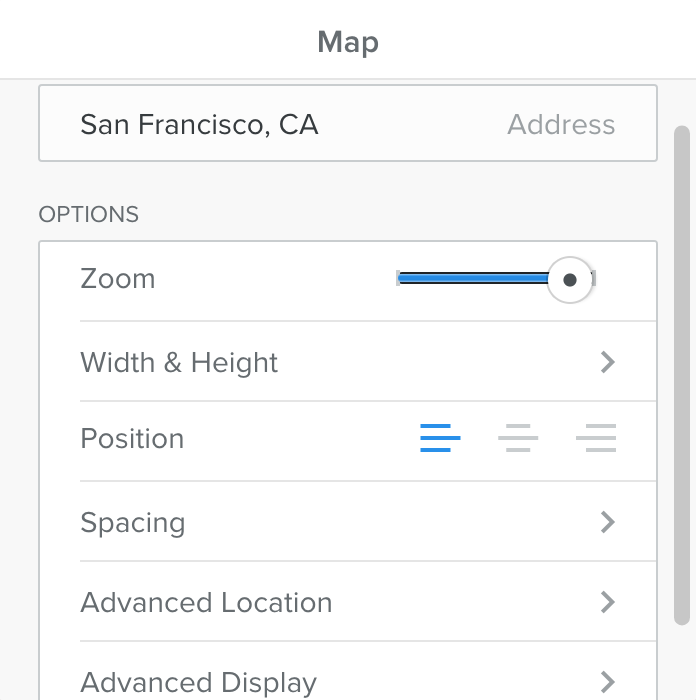
Task: Show the Advanced Display settings
Action: (x=198, y=682)
